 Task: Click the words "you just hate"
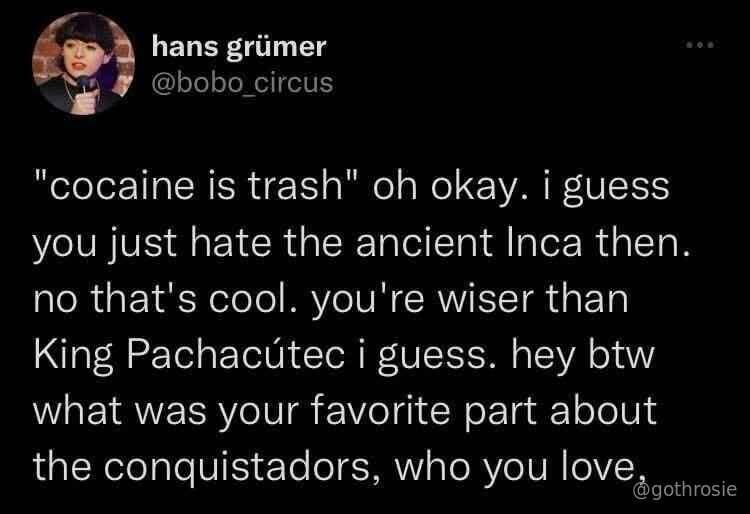tap(153, 243)
